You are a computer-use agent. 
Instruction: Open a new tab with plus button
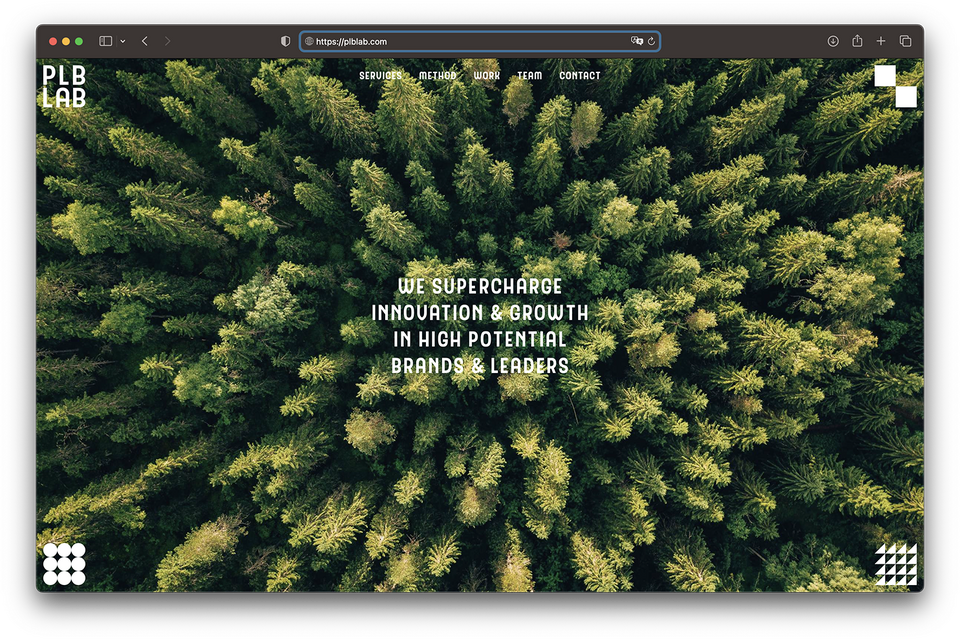pos(881,41)
